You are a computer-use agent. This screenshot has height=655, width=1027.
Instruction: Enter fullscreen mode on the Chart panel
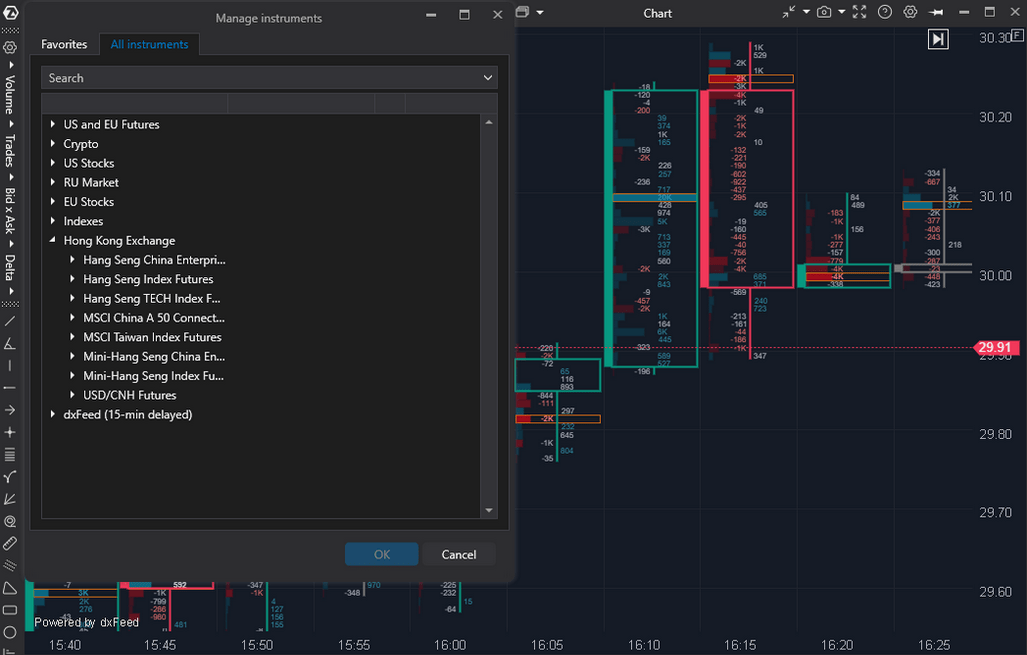click(858, 11)
